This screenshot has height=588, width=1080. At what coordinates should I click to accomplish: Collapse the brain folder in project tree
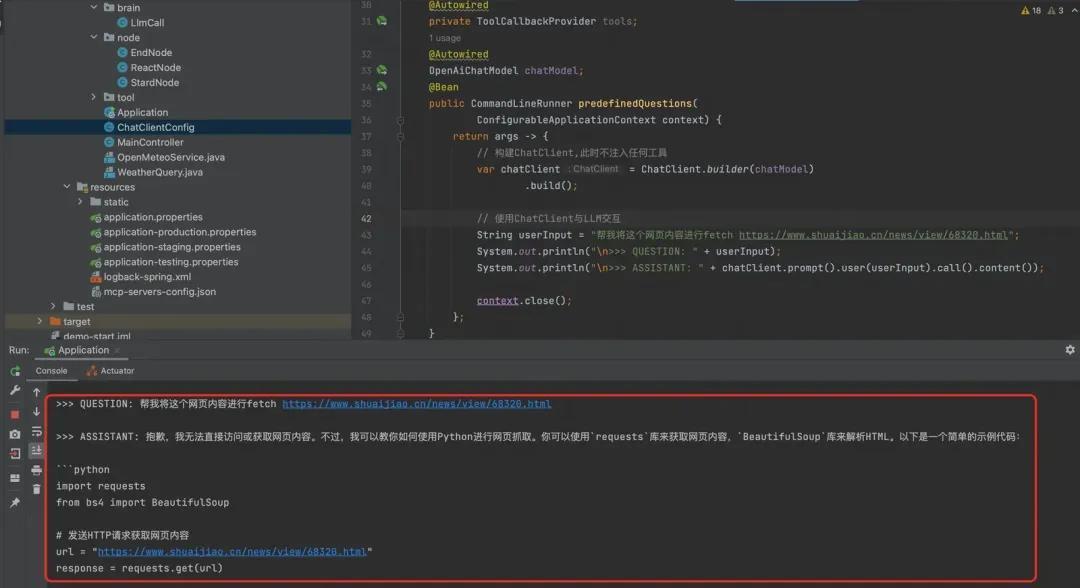(95, 8)
